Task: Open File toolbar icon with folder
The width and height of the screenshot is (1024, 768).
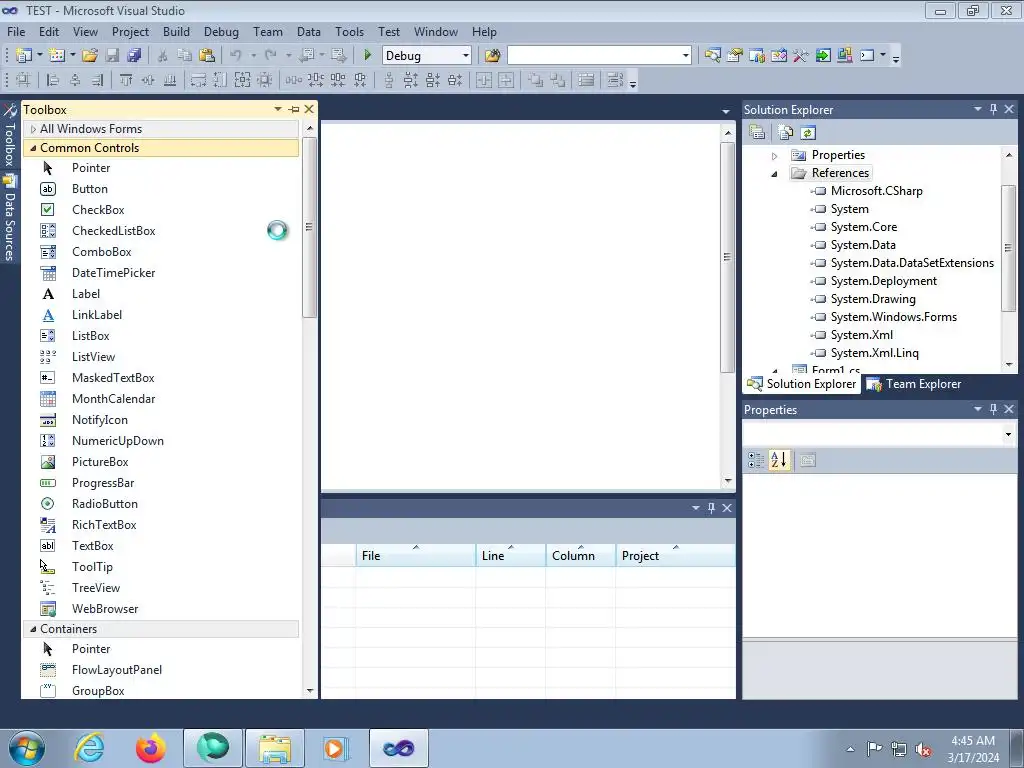Action: (89, 56)
